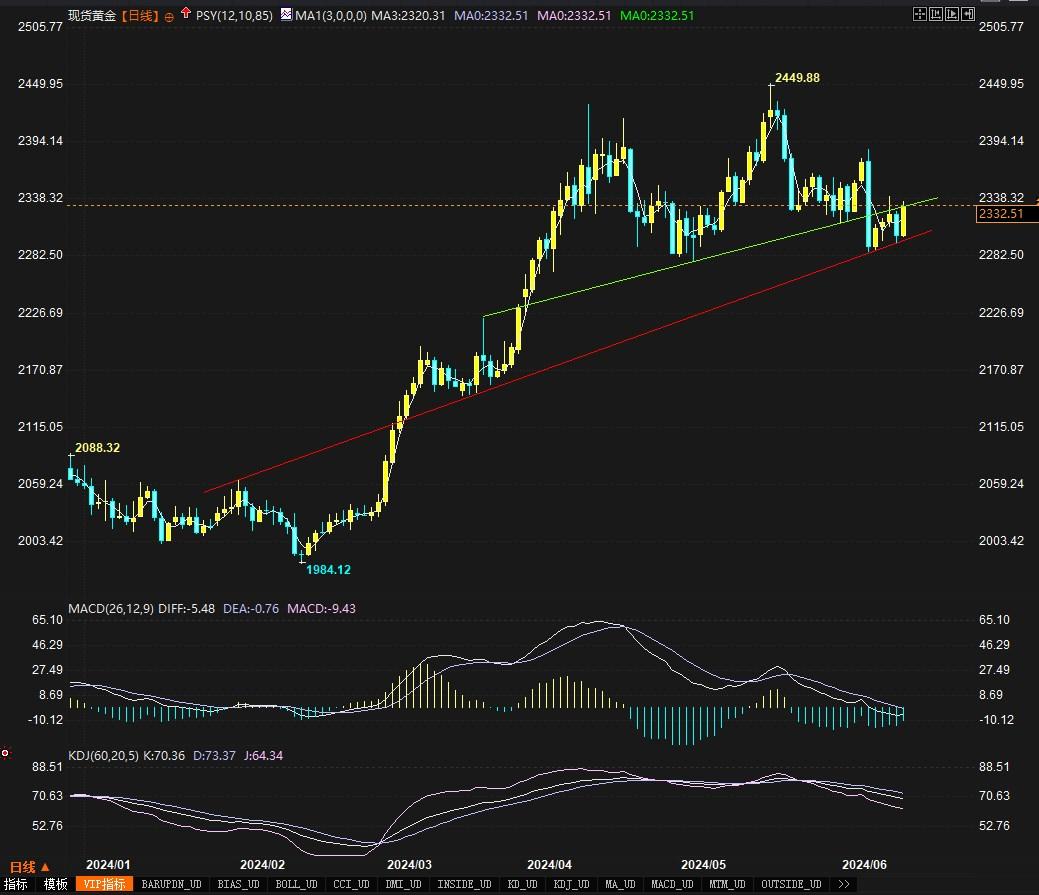Click the KDJ(60,20,5) indicator label
Viewport: 1039px width, 895px height.
tap(102, 755)
